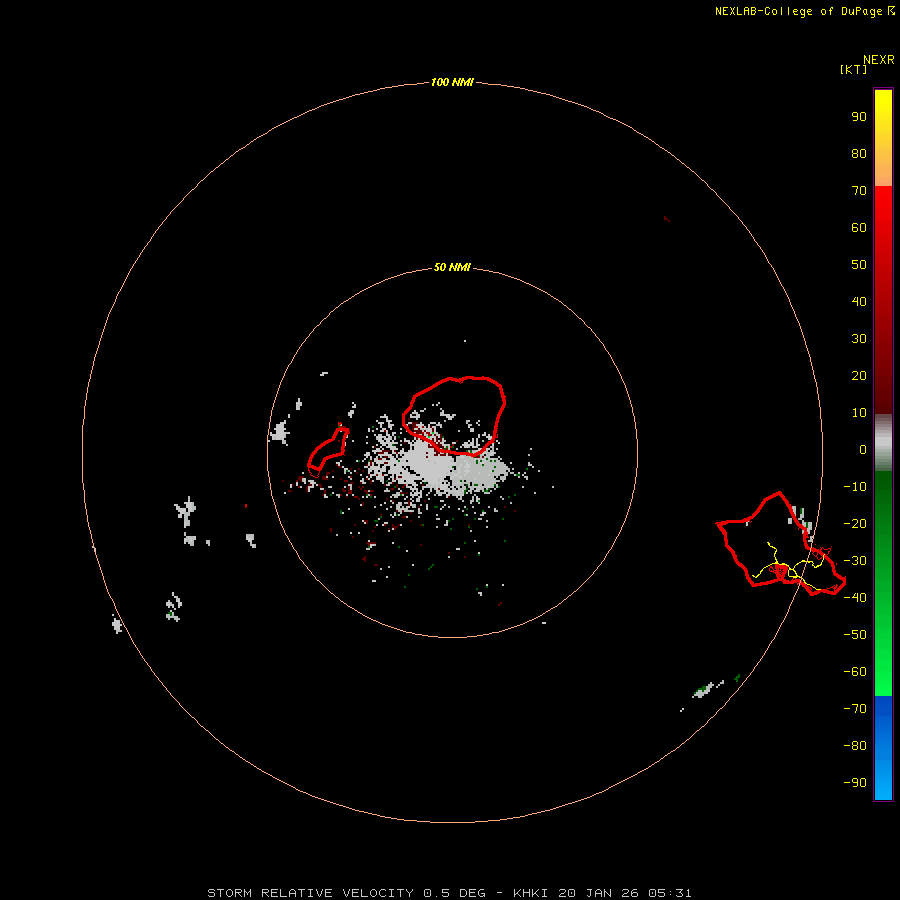The height and width of the screenshot is (900, 900).
Task: Click the -90 value on velocity scale
Action: click(855, 783)
